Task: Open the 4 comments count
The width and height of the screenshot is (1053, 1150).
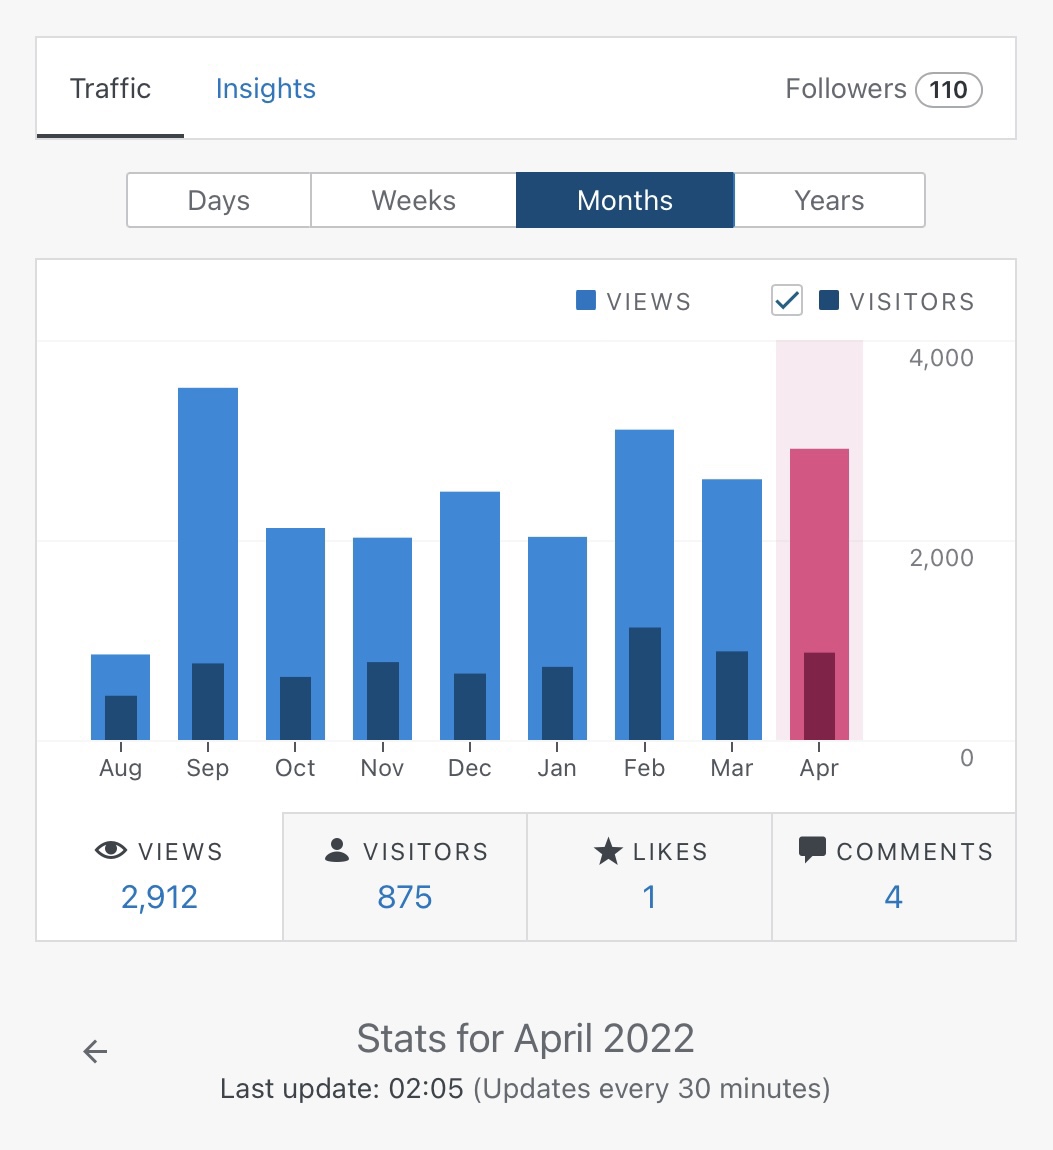Action: click(x=893, y=897)
